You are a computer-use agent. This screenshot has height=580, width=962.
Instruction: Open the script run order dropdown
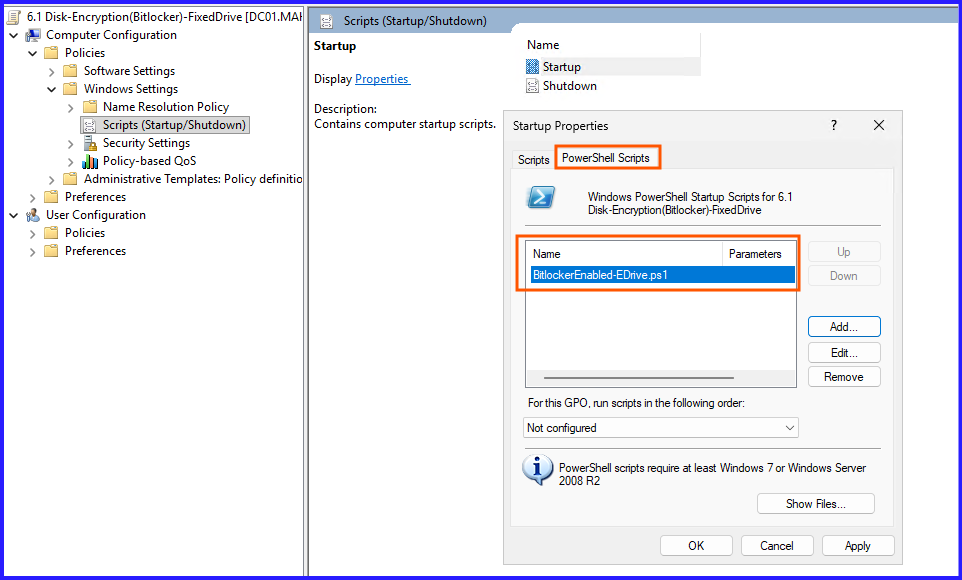pos(661,428)
